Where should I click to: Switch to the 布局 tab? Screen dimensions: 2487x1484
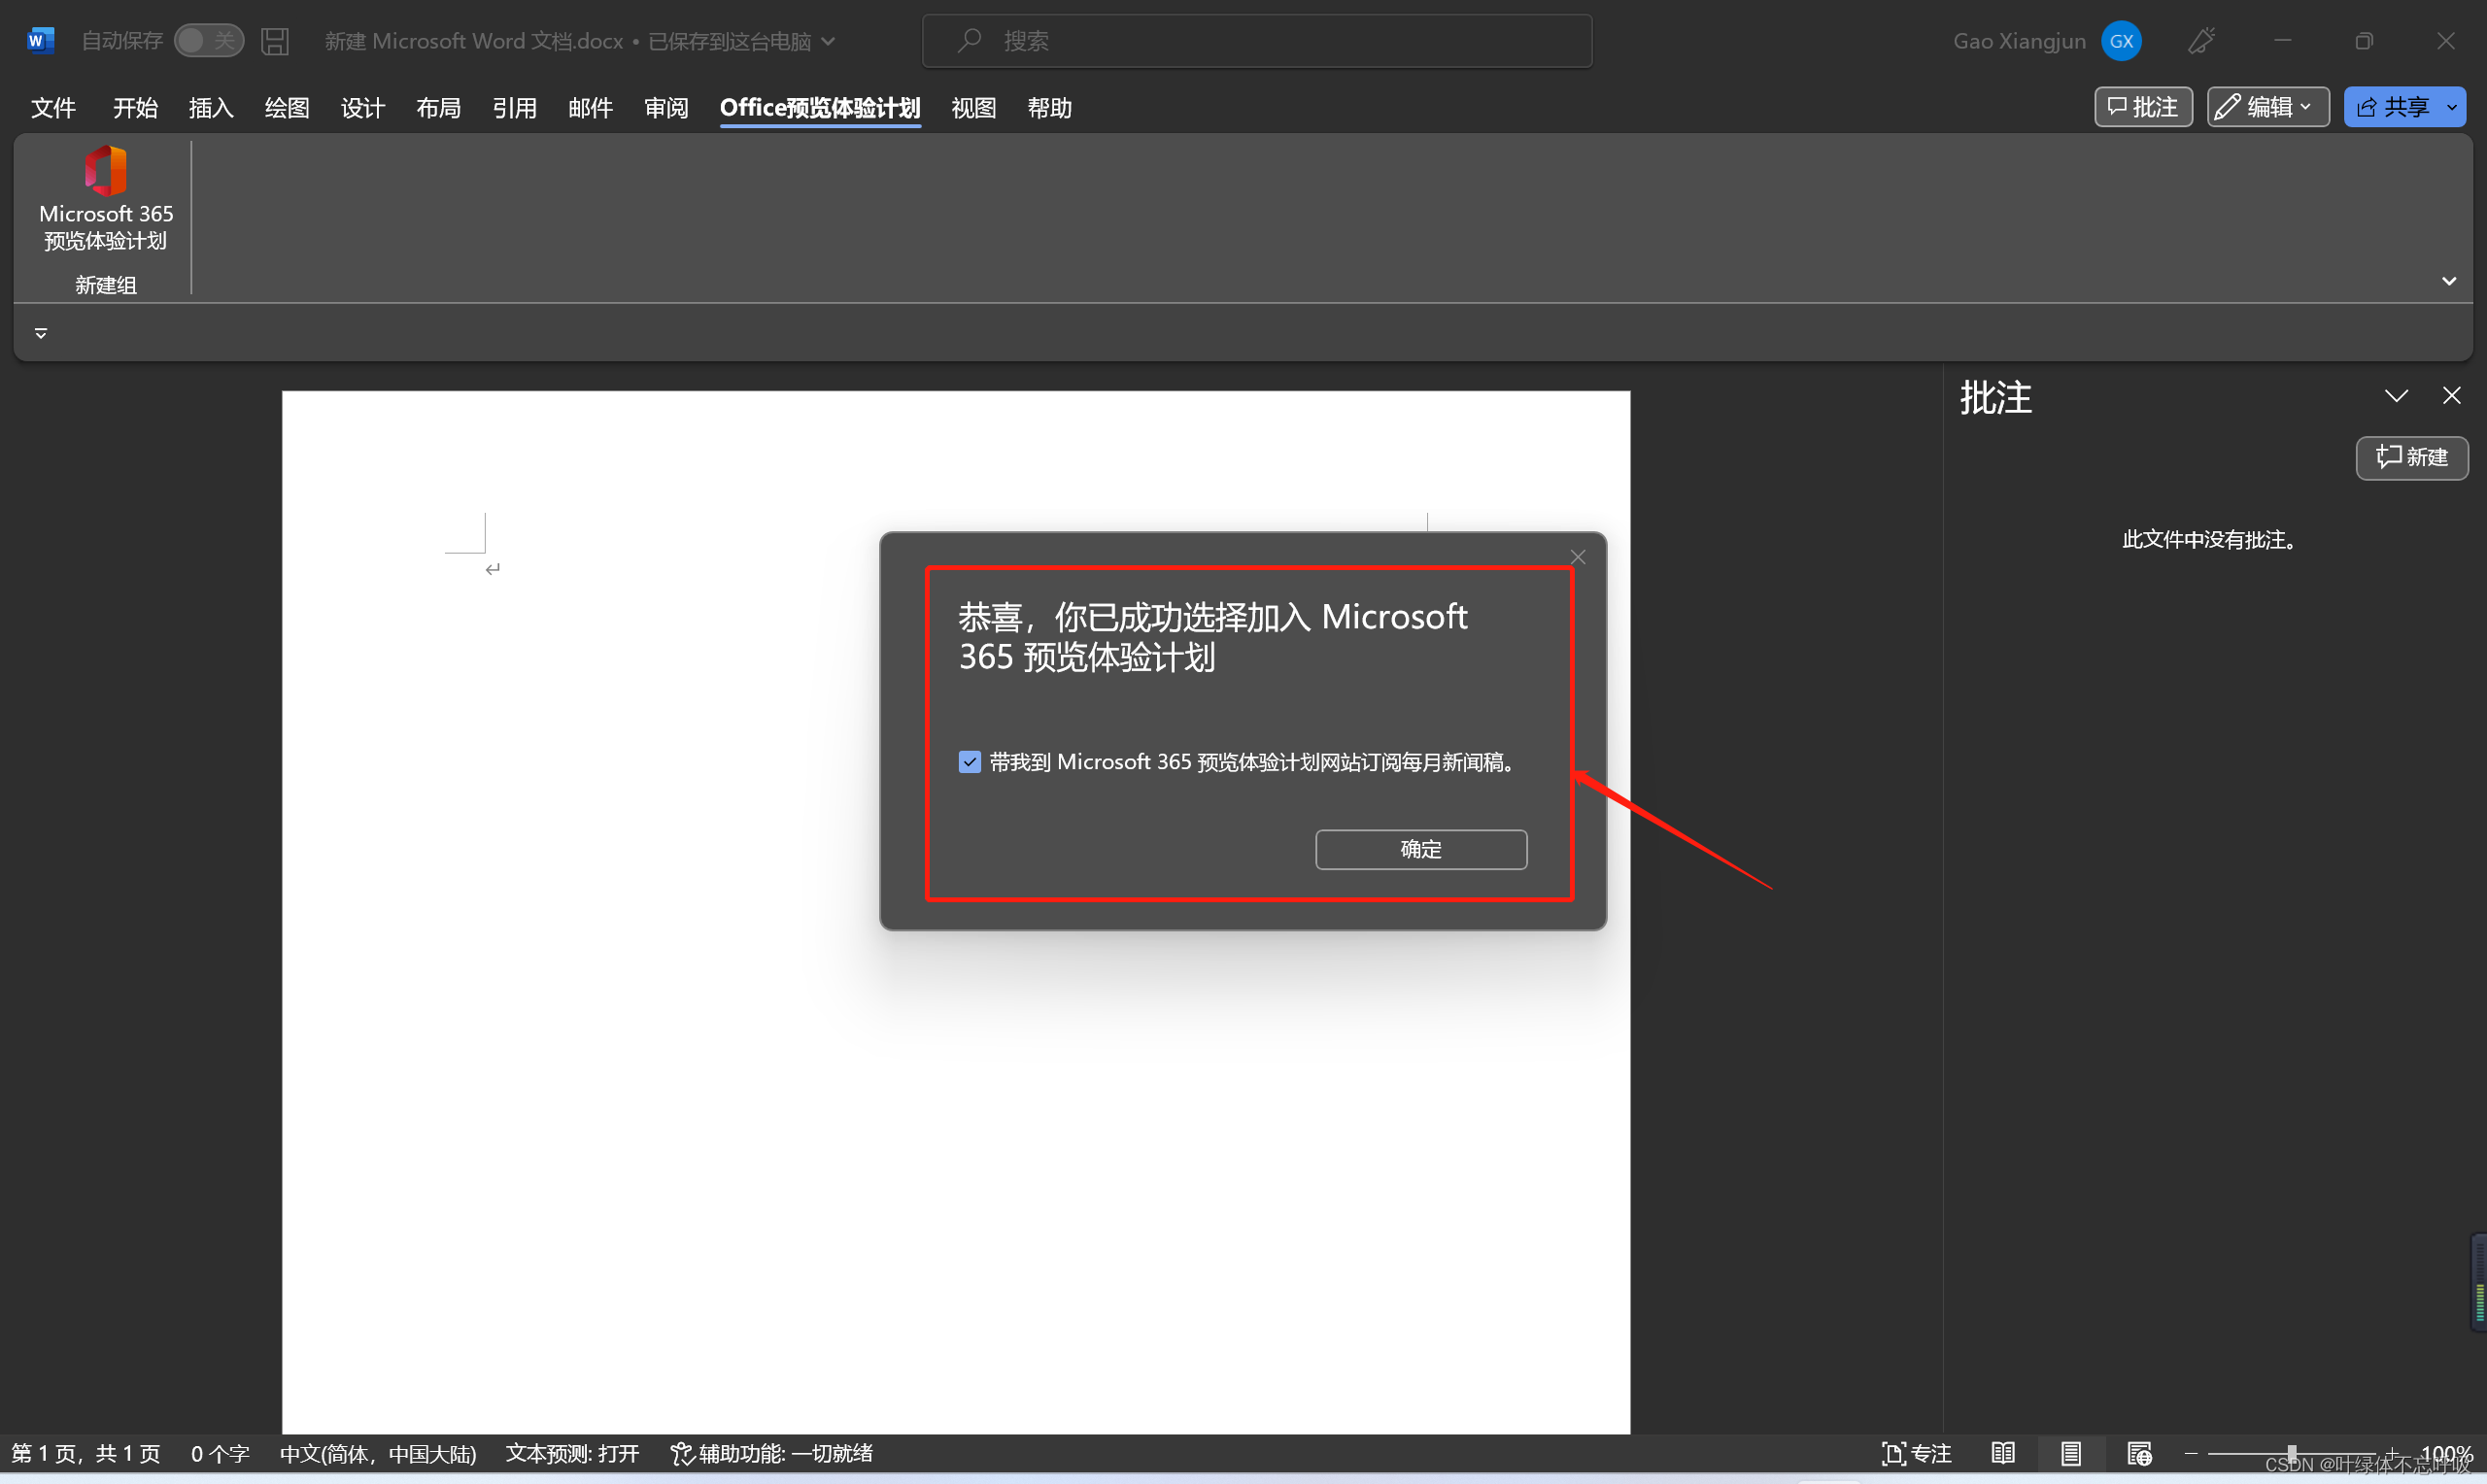pyautogui.click(x=439, y=108)
